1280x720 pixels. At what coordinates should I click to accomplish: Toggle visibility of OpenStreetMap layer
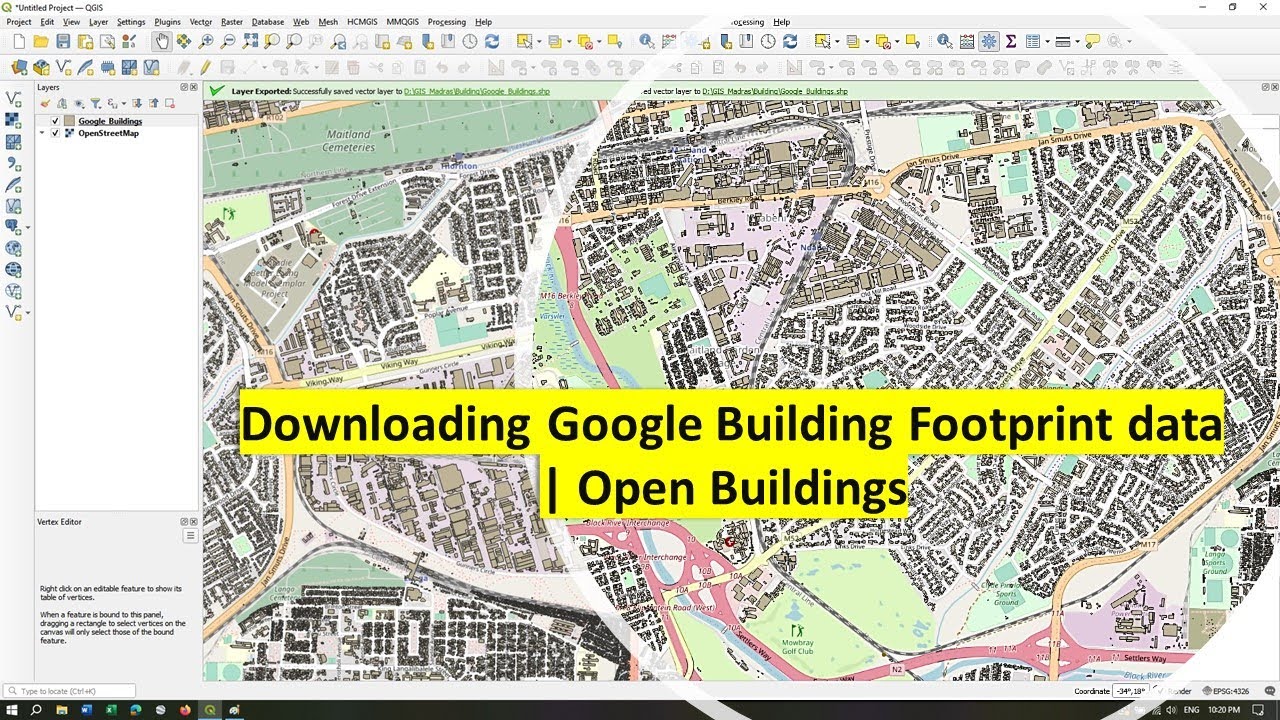(x=55, y=133)
